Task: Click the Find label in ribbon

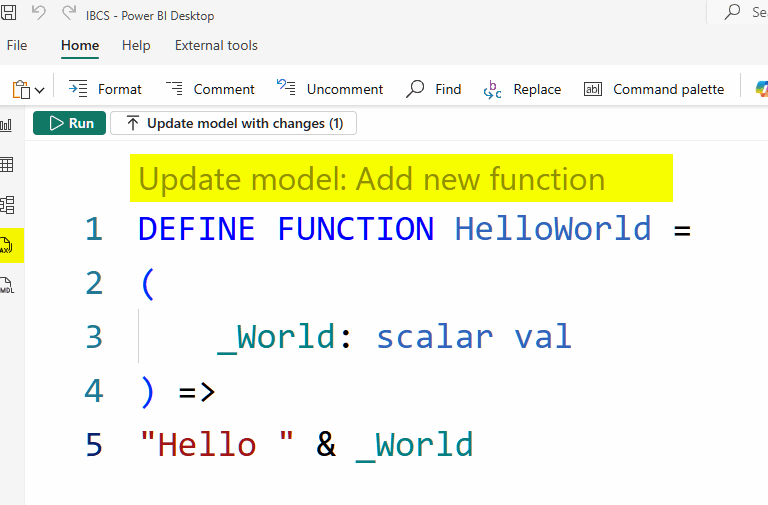Action: (448, 89)
